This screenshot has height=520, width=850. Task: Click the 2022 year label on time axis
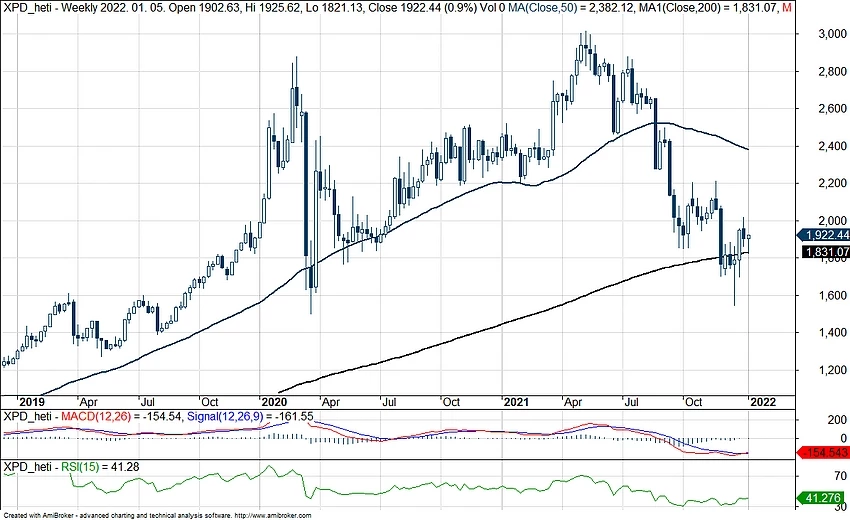(763, 402)
